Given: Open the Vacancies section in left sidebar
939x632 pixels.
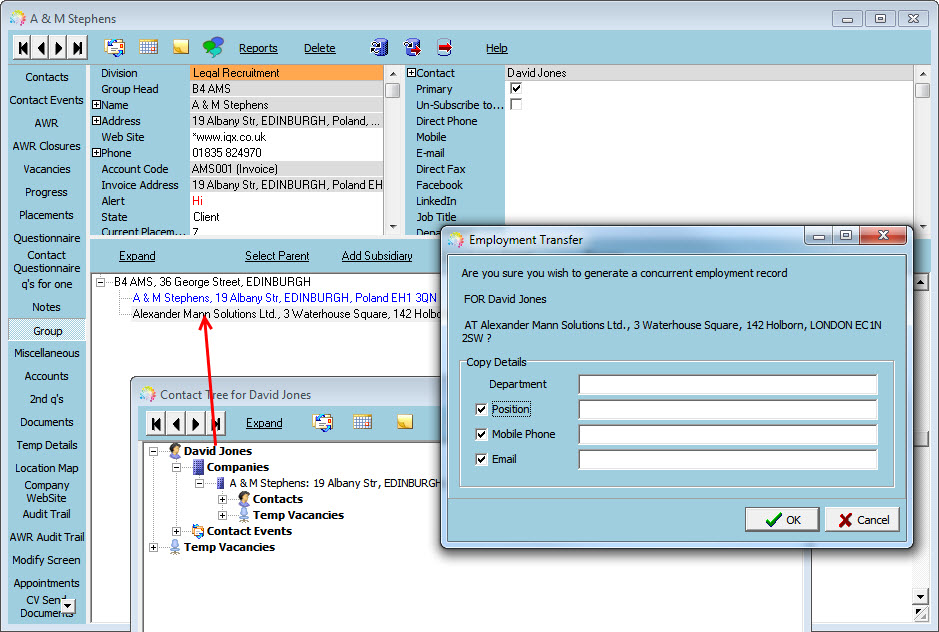Looking at the screenshot, I should coord(47,169).
